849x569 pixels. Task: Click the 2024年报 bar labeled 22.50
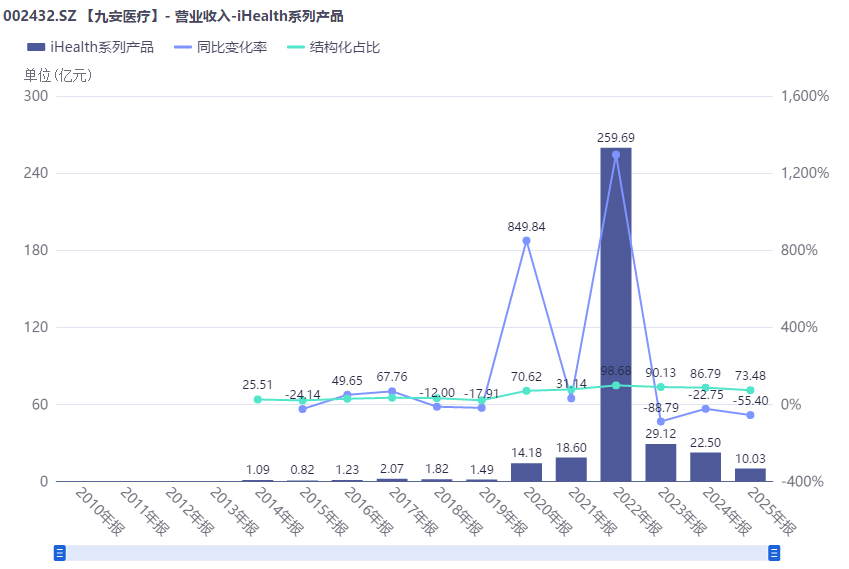706,467
